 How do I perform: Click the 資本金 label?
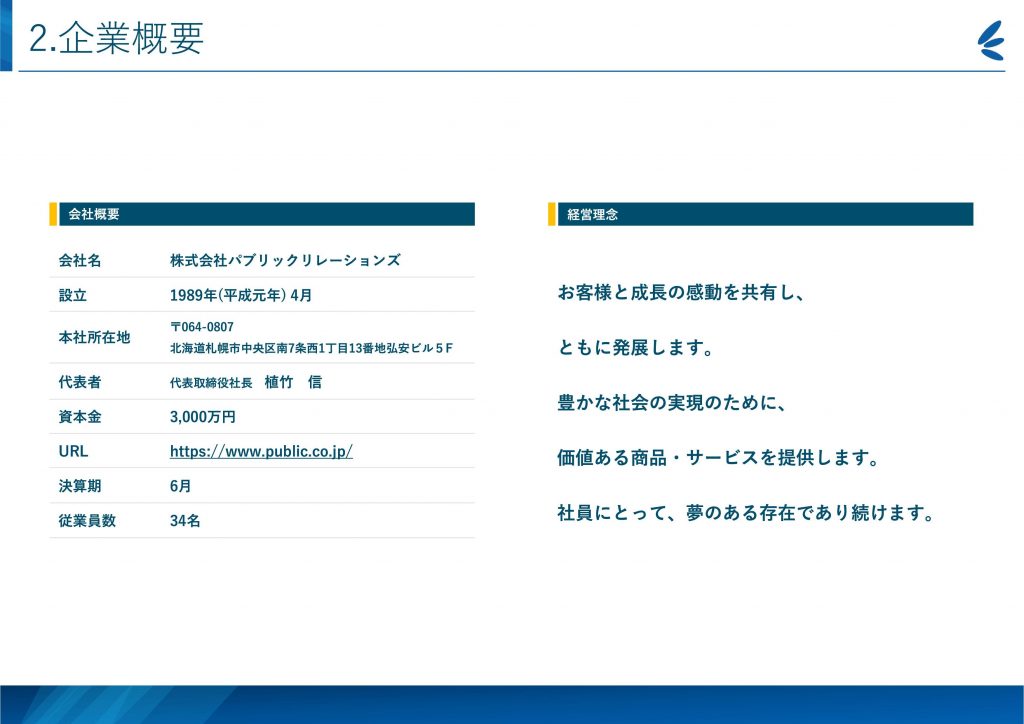[x=80, y=417]
